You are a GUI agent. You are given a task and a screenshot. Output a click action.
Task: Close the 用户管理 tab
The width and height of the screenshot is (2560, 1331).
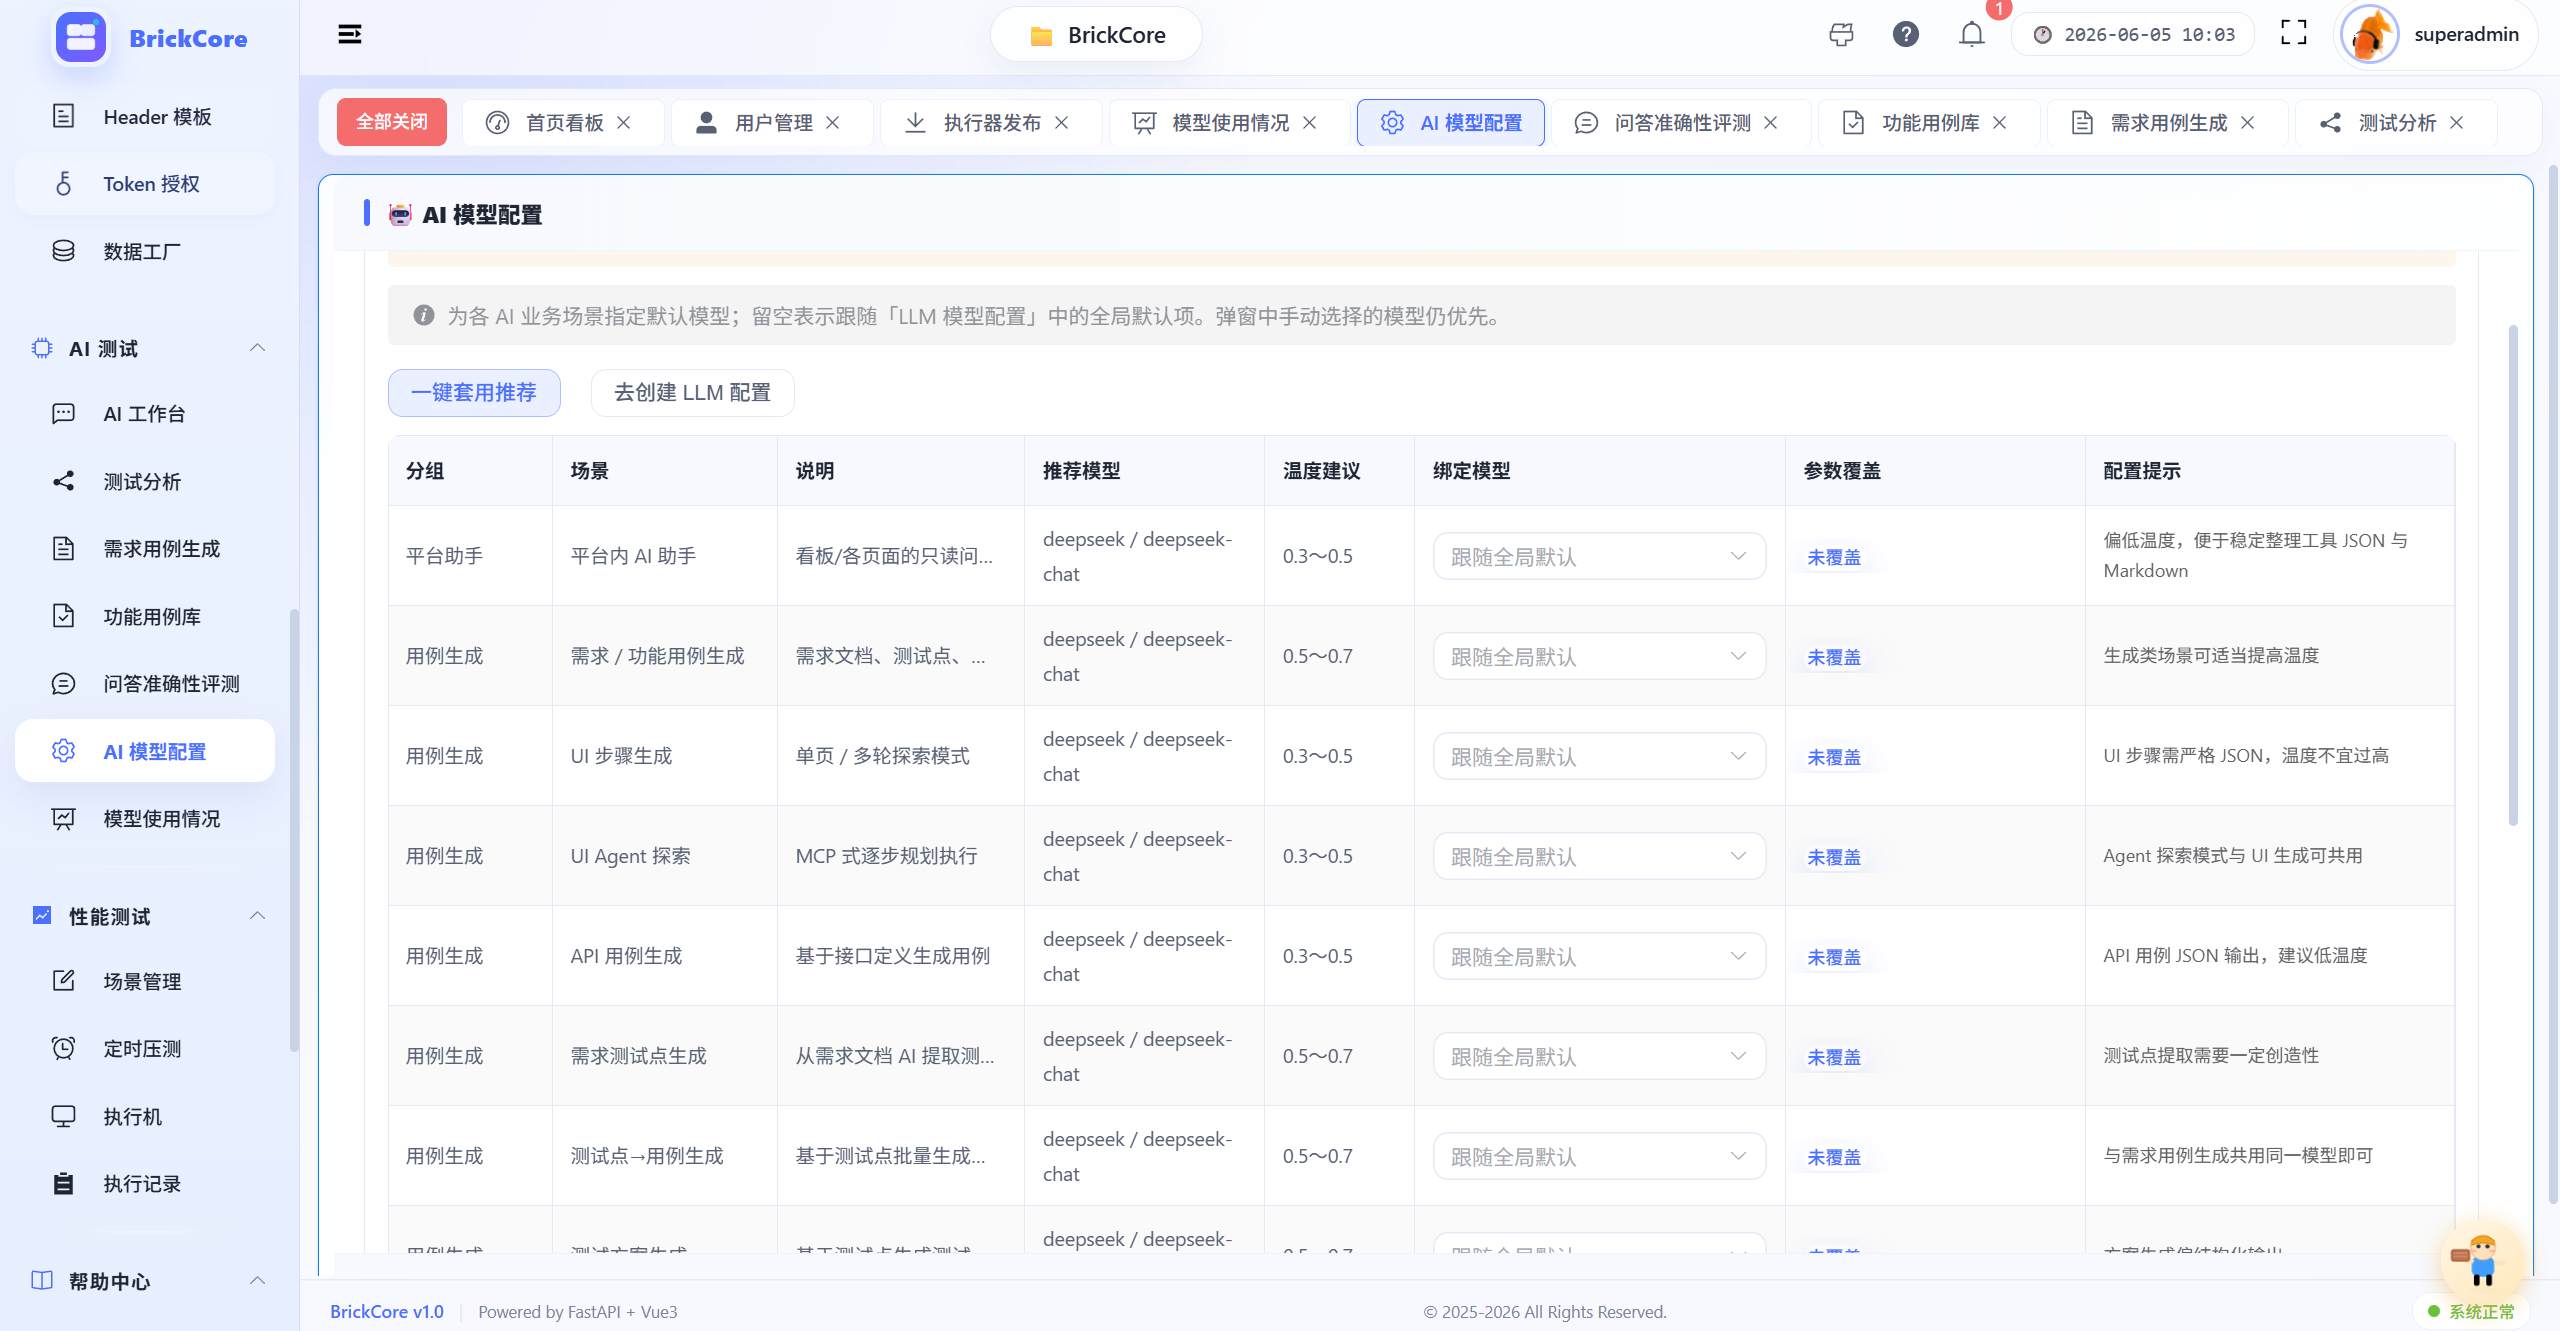tap(833, 123)
